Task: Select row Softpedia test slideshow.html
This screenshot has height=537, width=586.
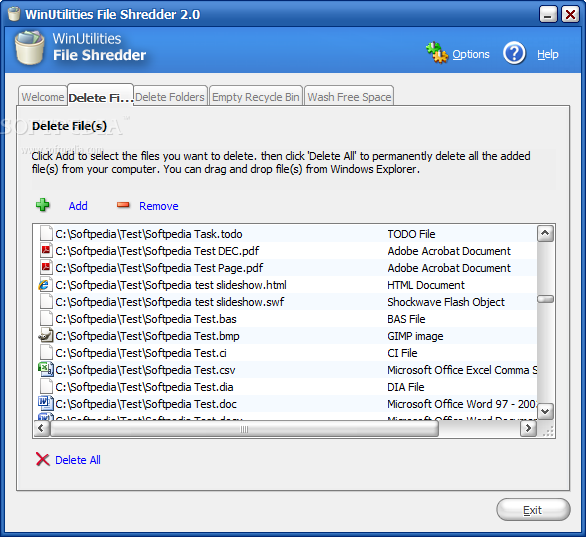Action: pos(285,285)
